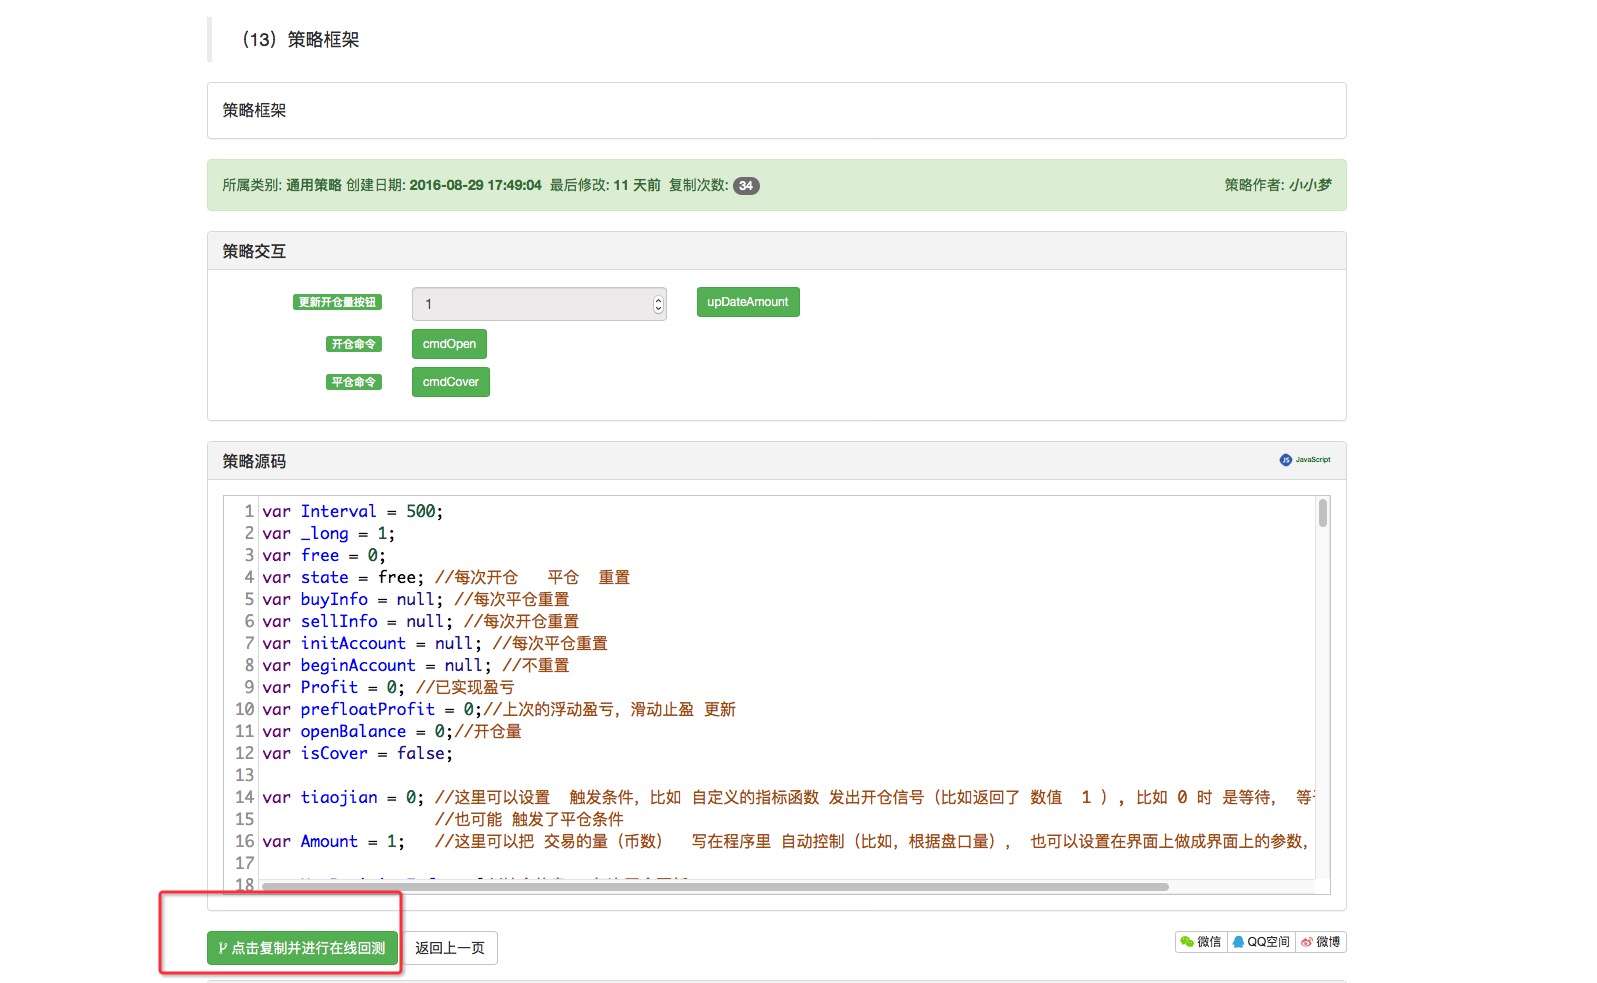Click code line 9 var Profit = 0

pyautogui.click(x=388, y=687)
